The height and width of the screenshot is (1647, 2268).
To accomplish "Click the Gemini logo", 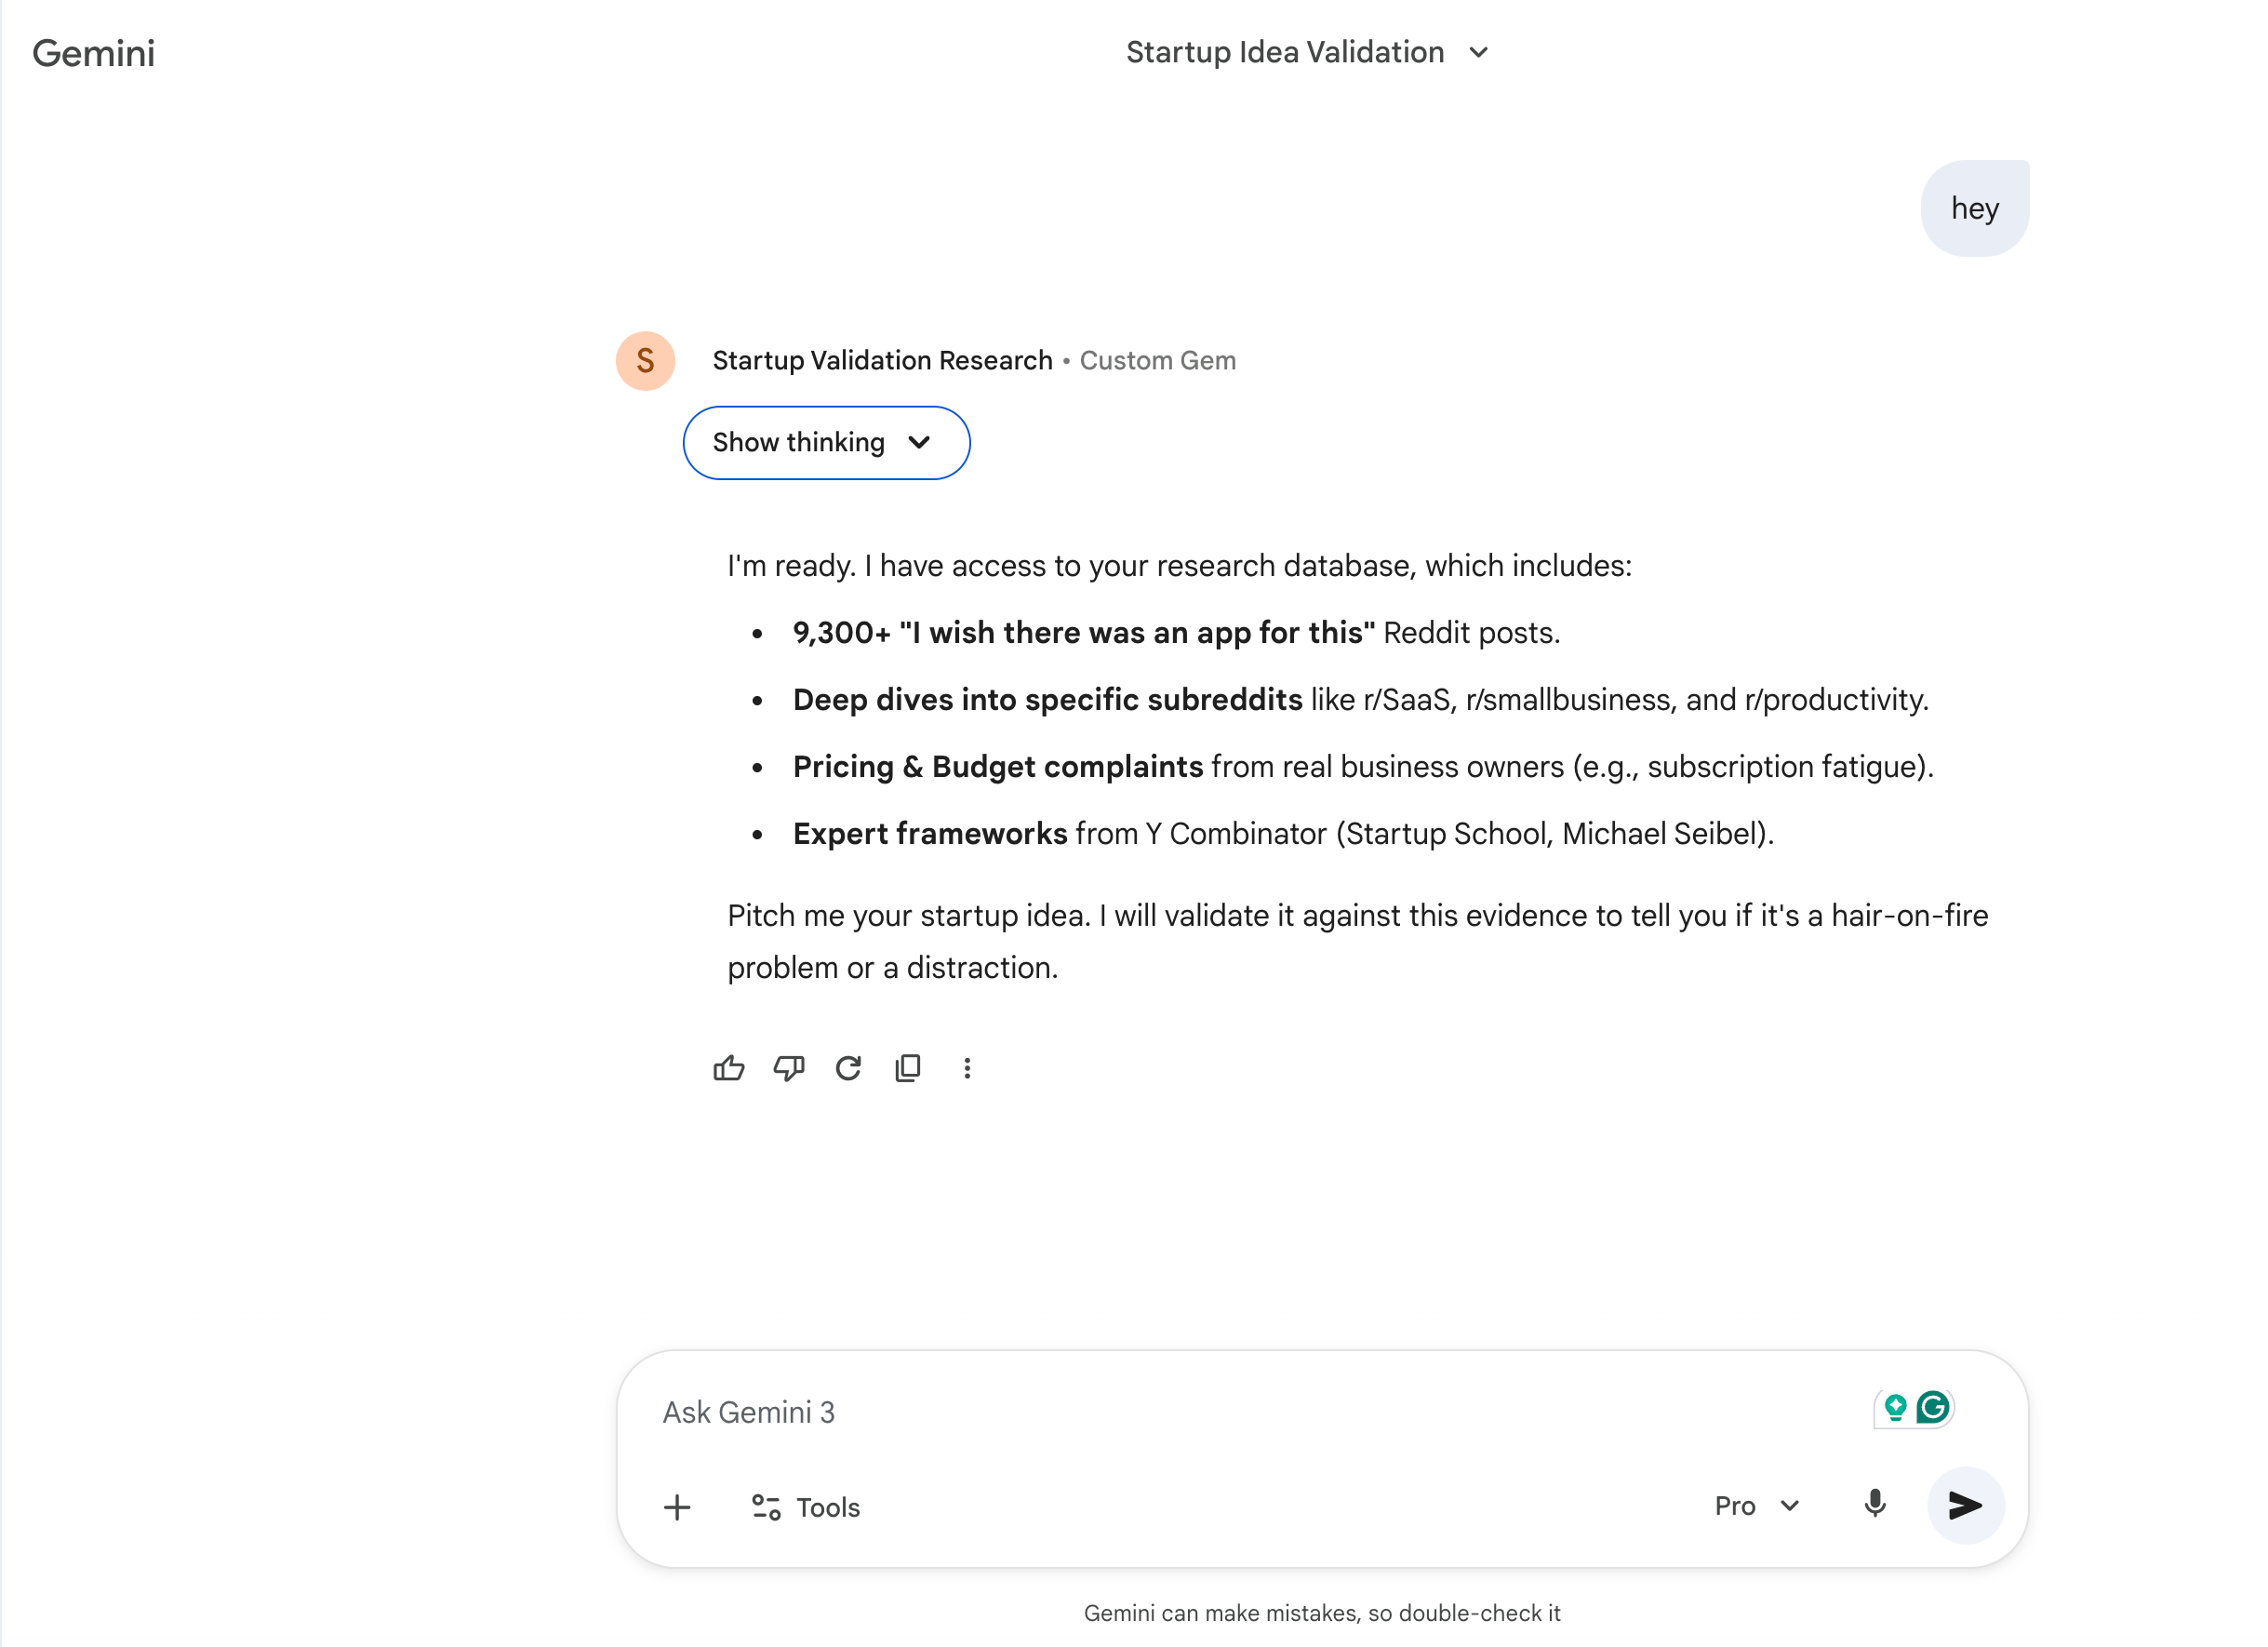I will (93, 53).
